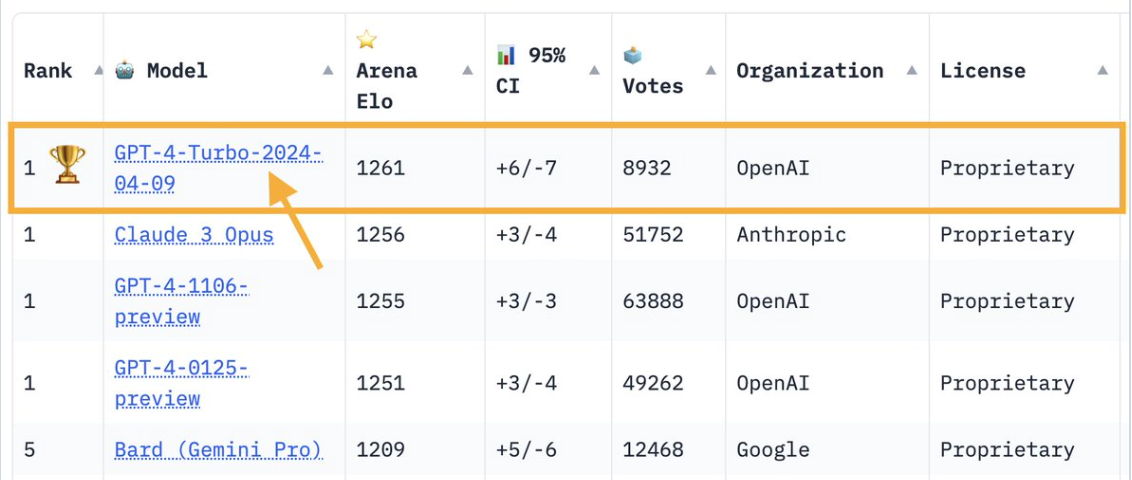1132x480 pixels.
Task: Click the star icon above Arena Elo
Action: coord(367,39)
